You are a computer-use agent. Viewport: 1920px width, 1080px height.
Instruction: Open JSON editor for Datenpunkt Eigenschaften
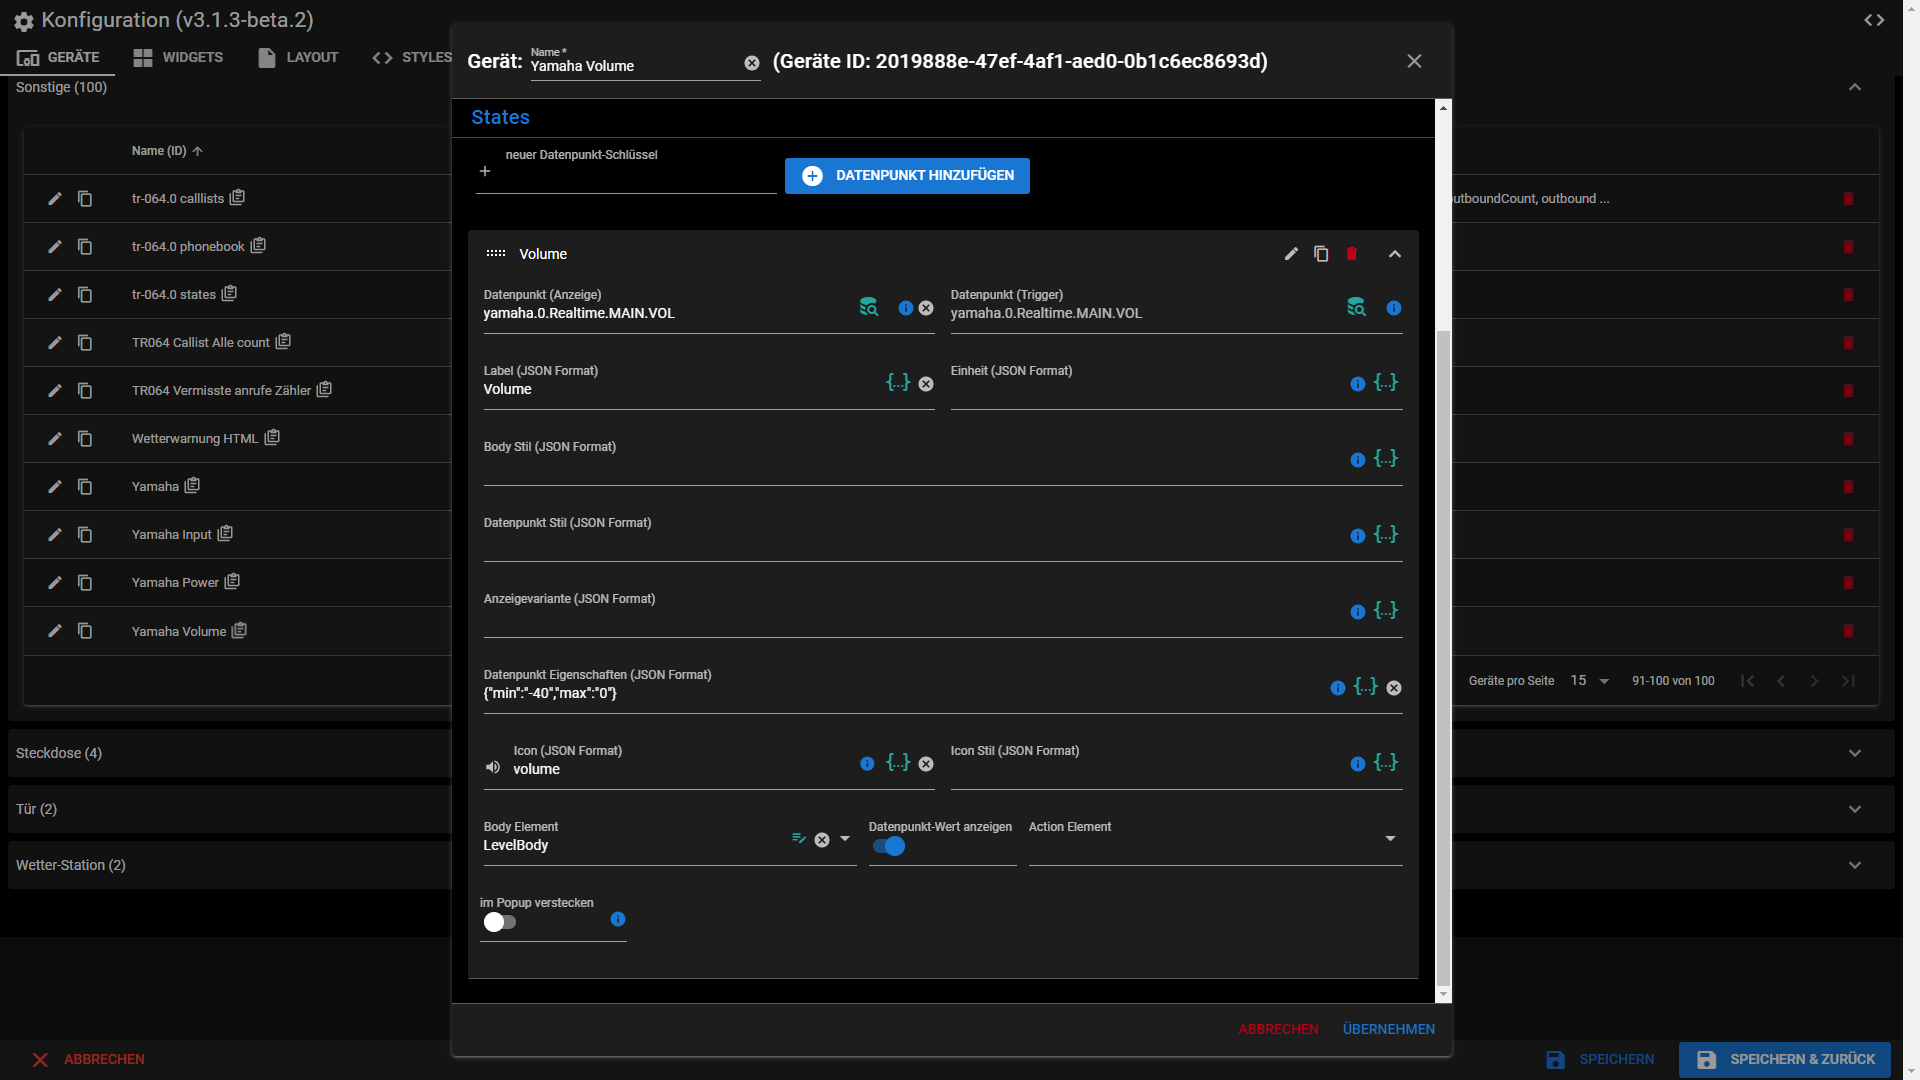(x=1366, y=686)
